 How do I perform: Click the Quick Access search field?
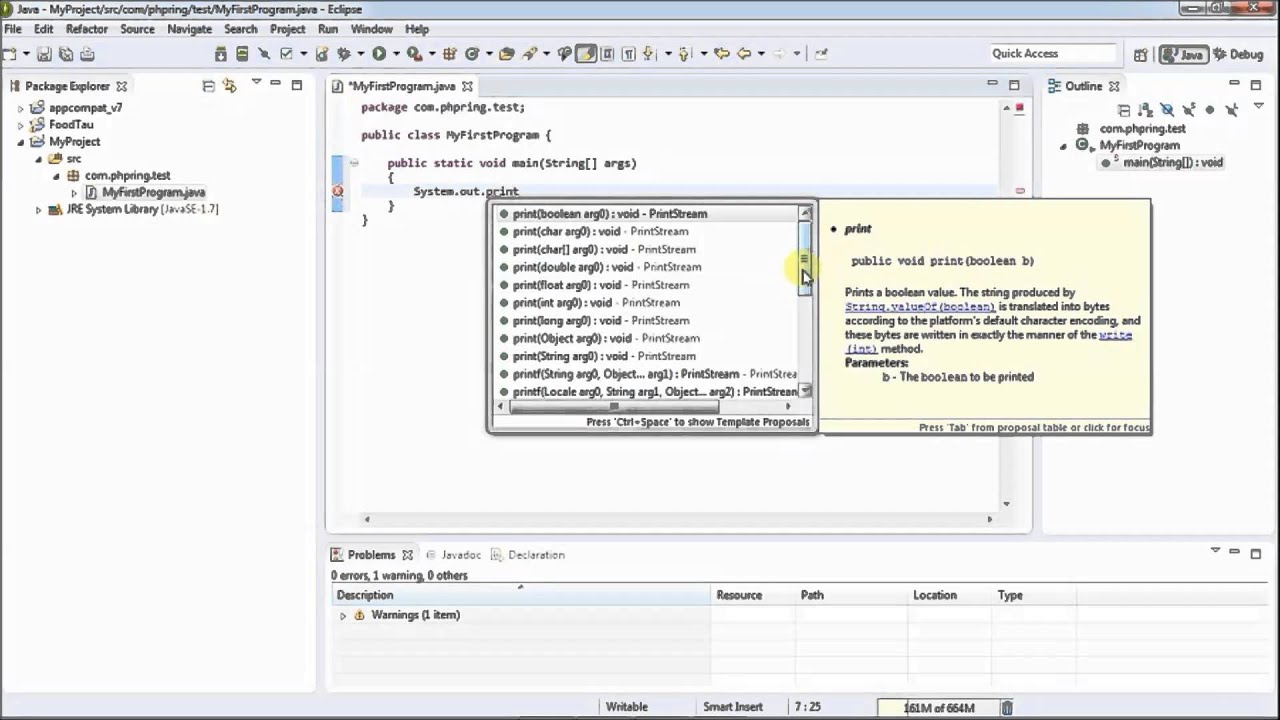pyautogui.click(x=1052, y=54)
